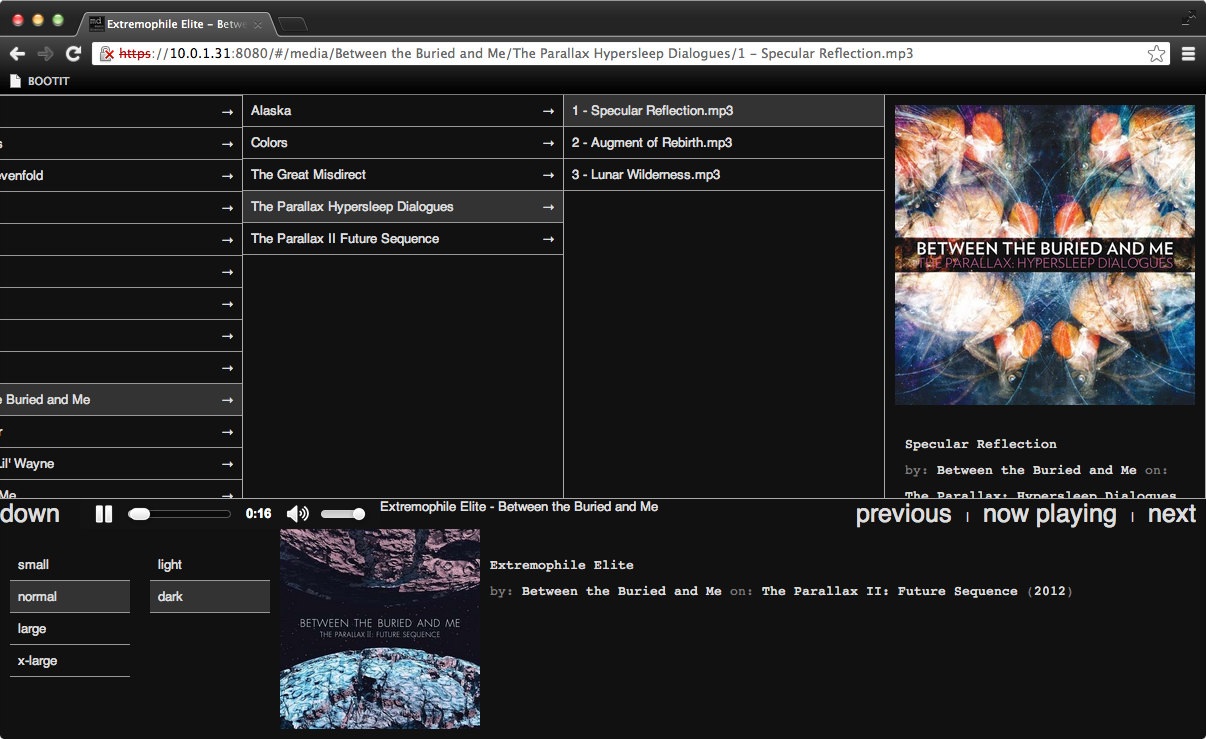1206x739 pixels.
Task: Open a new browser tab
Action: click(x=292, y=23)
